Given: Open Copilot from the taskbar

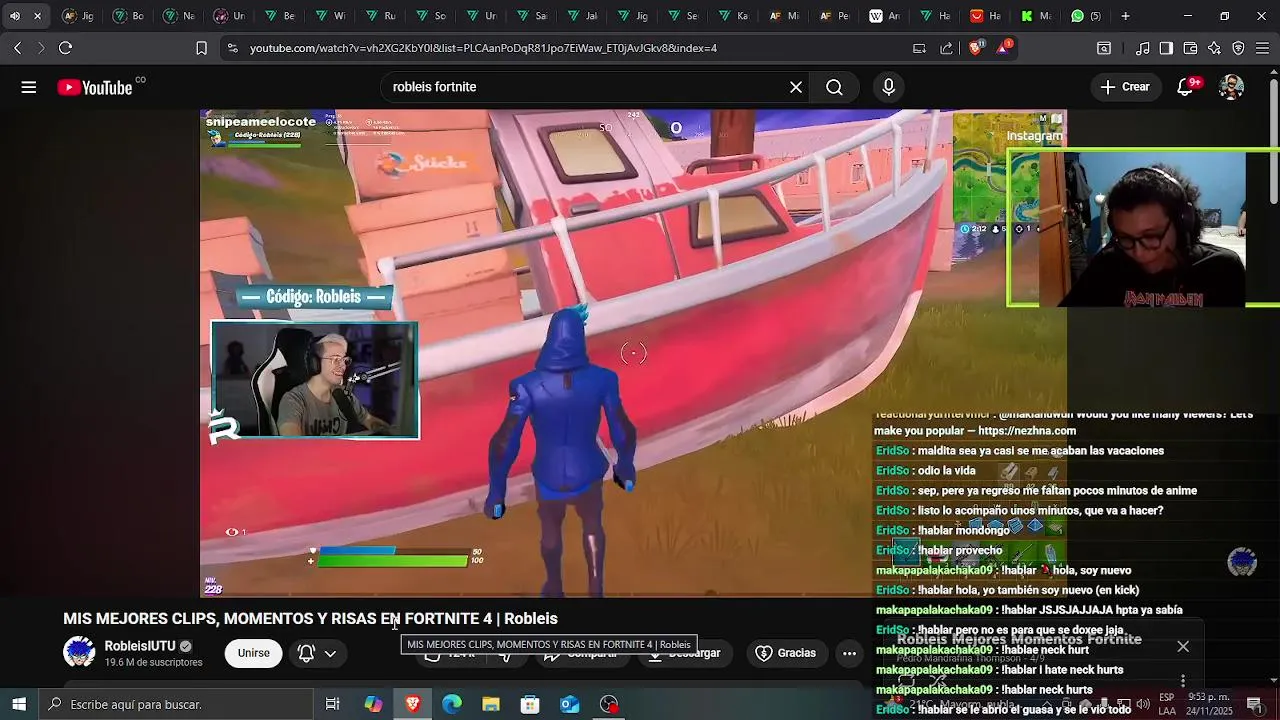Looking at the screenshot, I should 373,704.
